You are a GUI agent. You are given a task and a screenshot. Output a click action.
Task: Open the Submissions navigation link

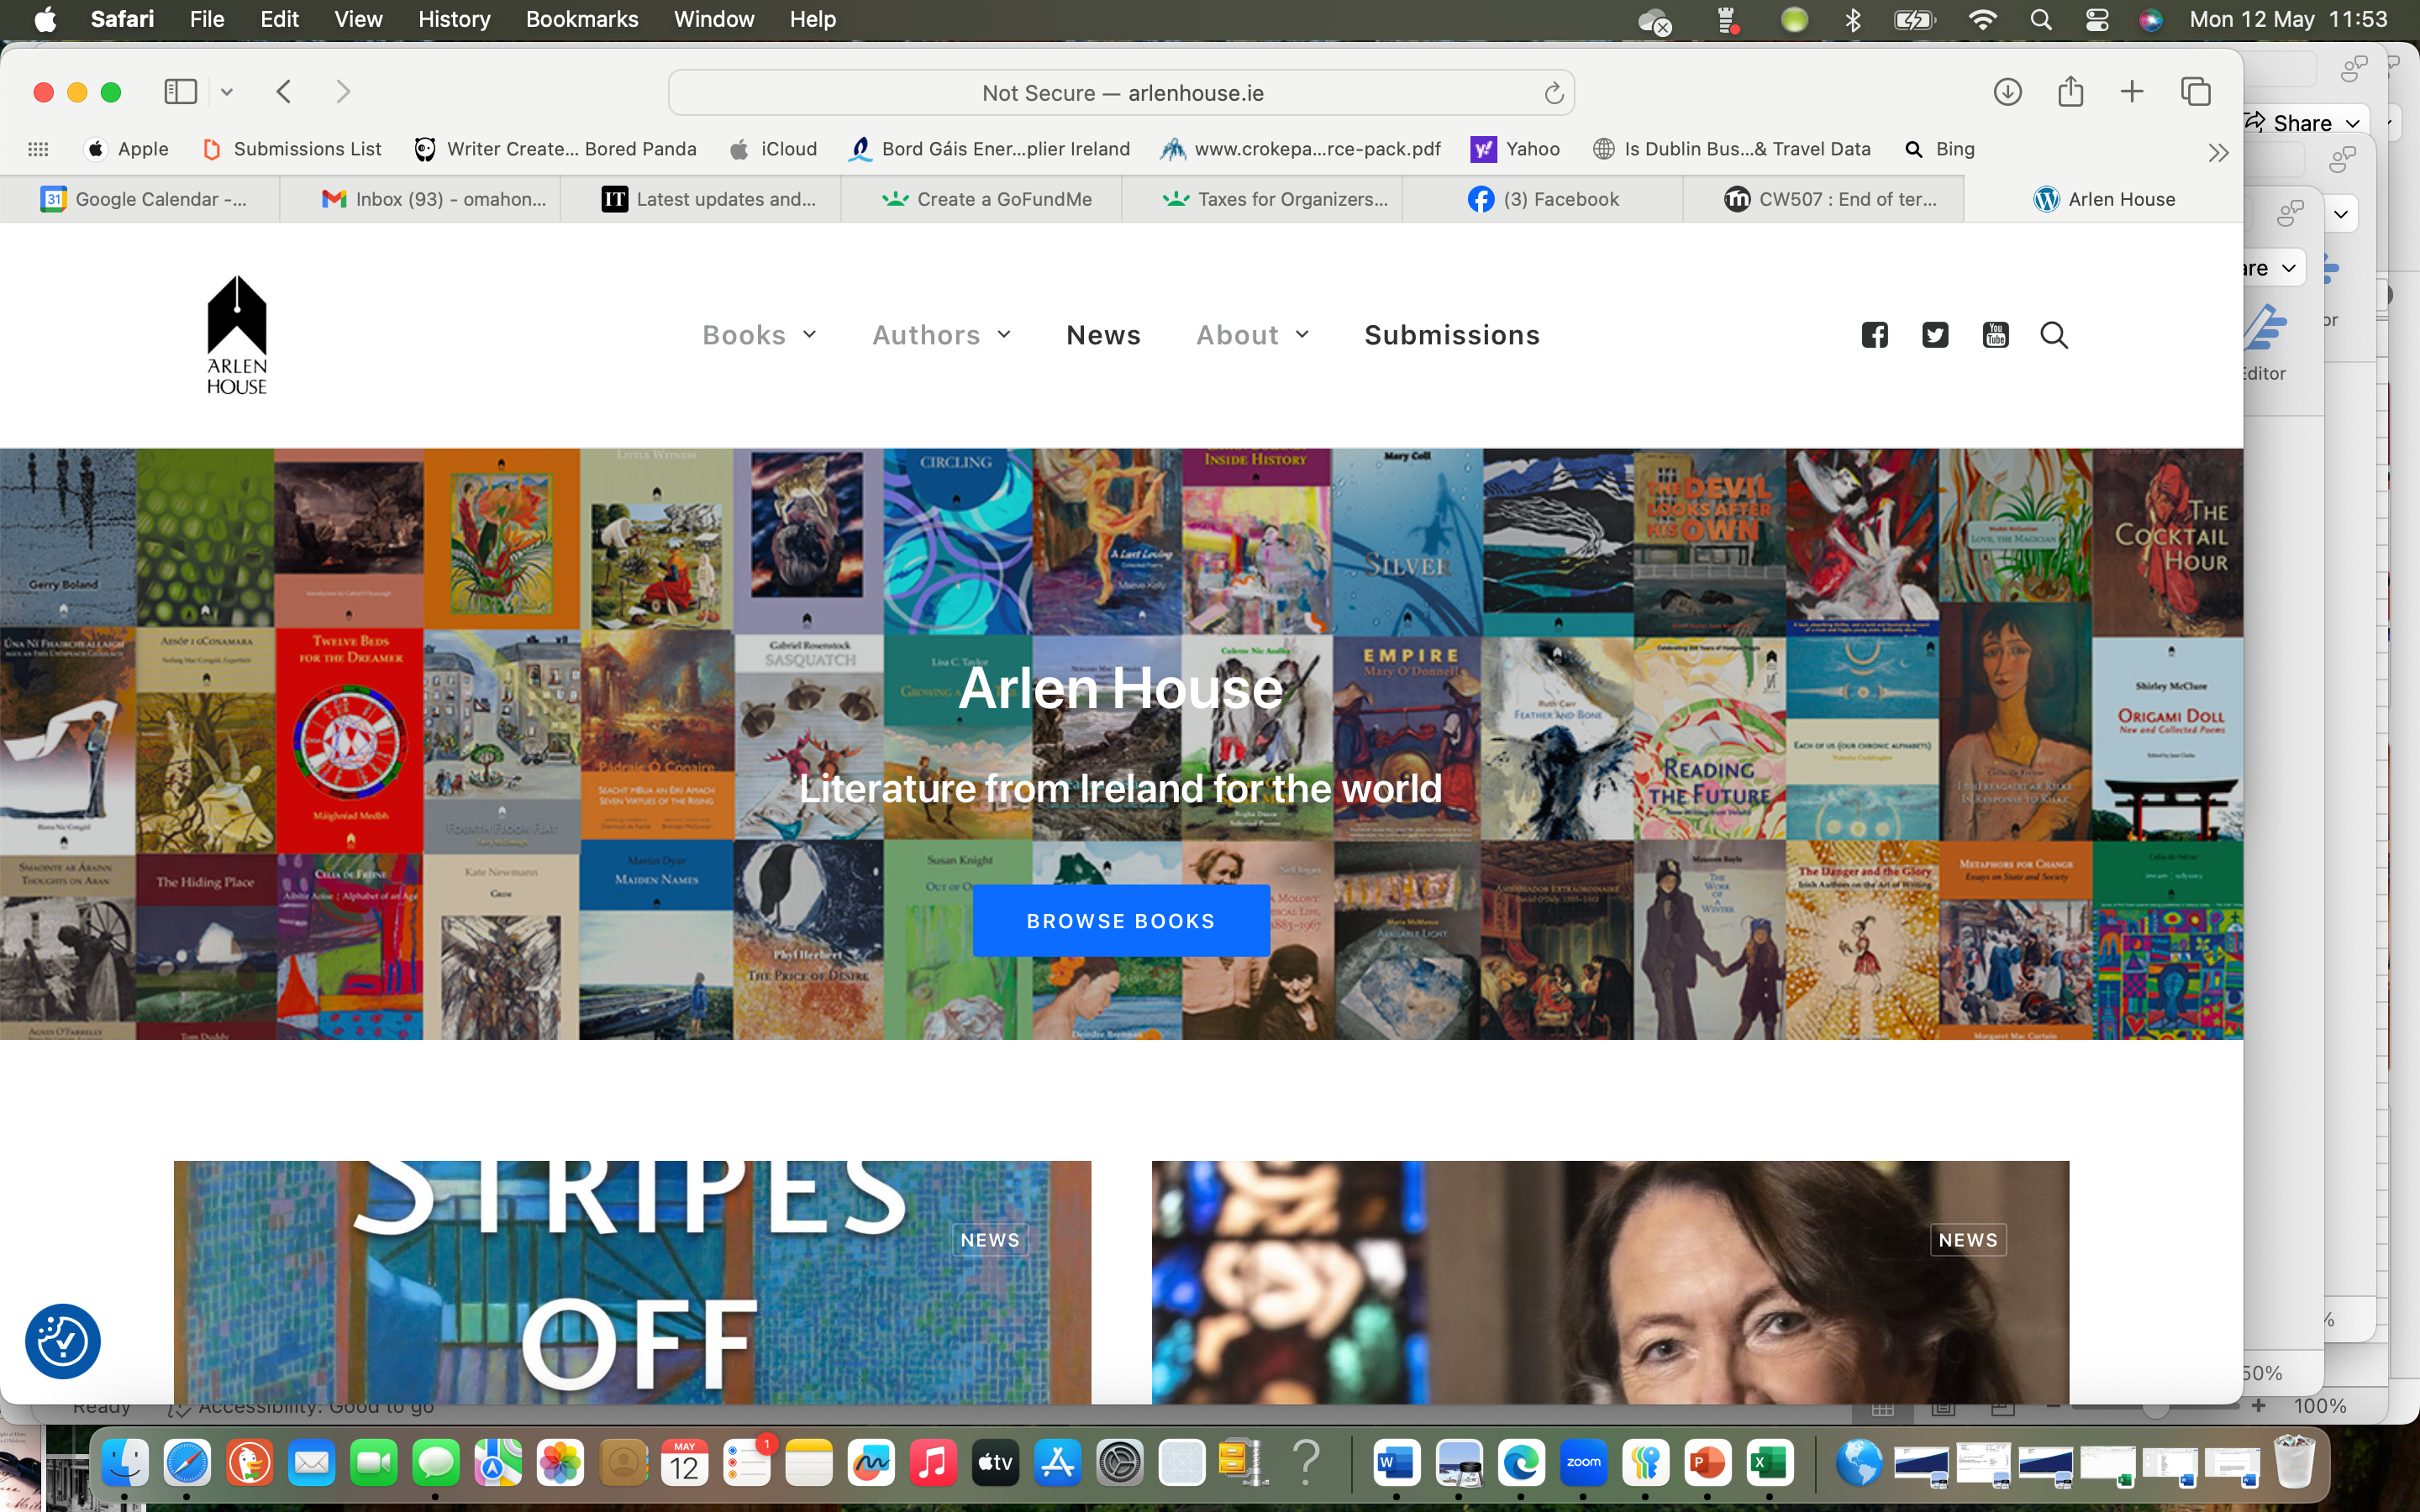(1452, 335)
